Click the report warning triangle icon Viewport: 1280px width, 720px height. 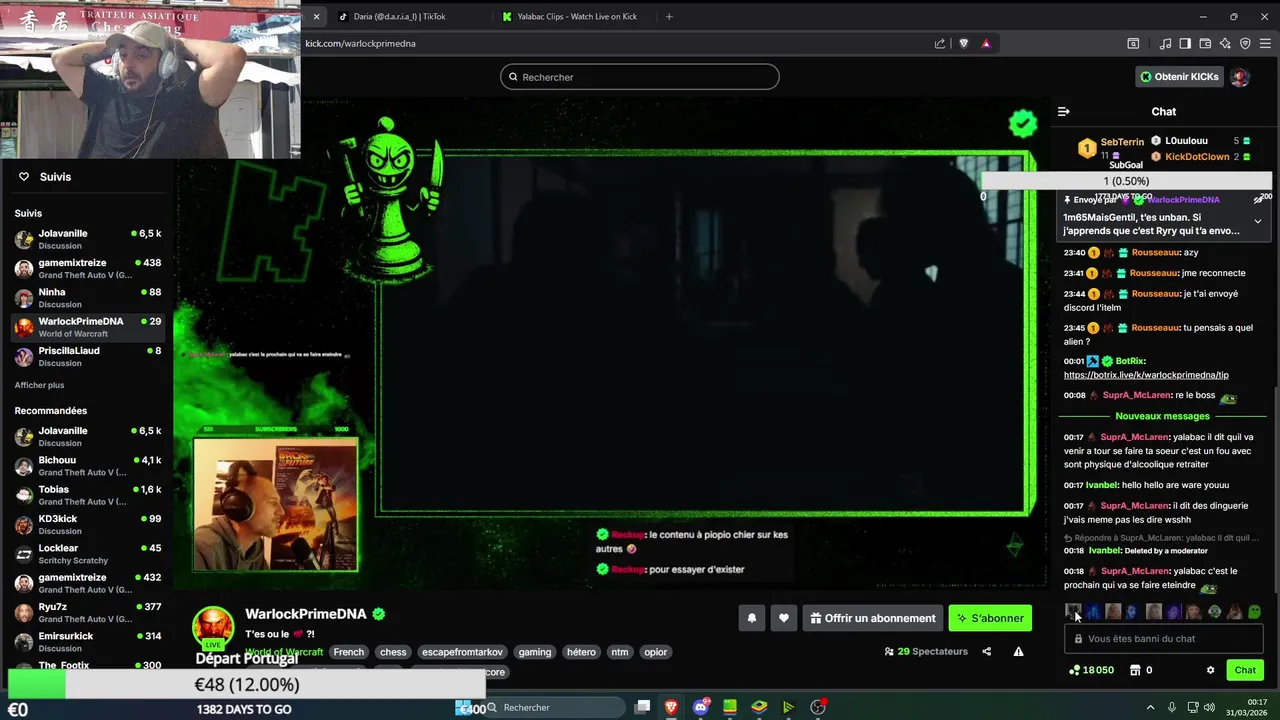1018,652
